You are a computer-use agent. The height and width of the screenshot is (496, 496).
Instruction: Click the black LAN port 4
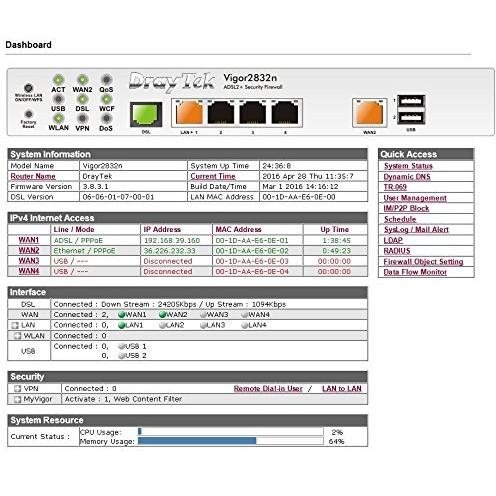(x=285, y=113)
